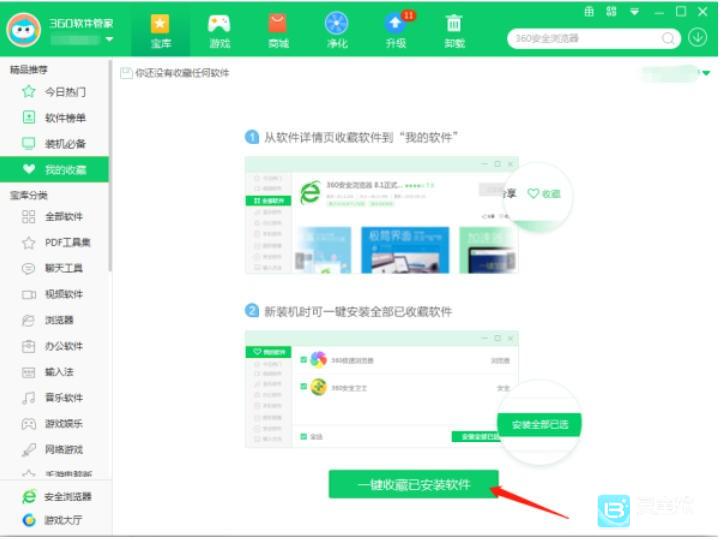723x540 pixels.
Task: Click the sidebar vertical scrollbar
Action: point(110,166)
